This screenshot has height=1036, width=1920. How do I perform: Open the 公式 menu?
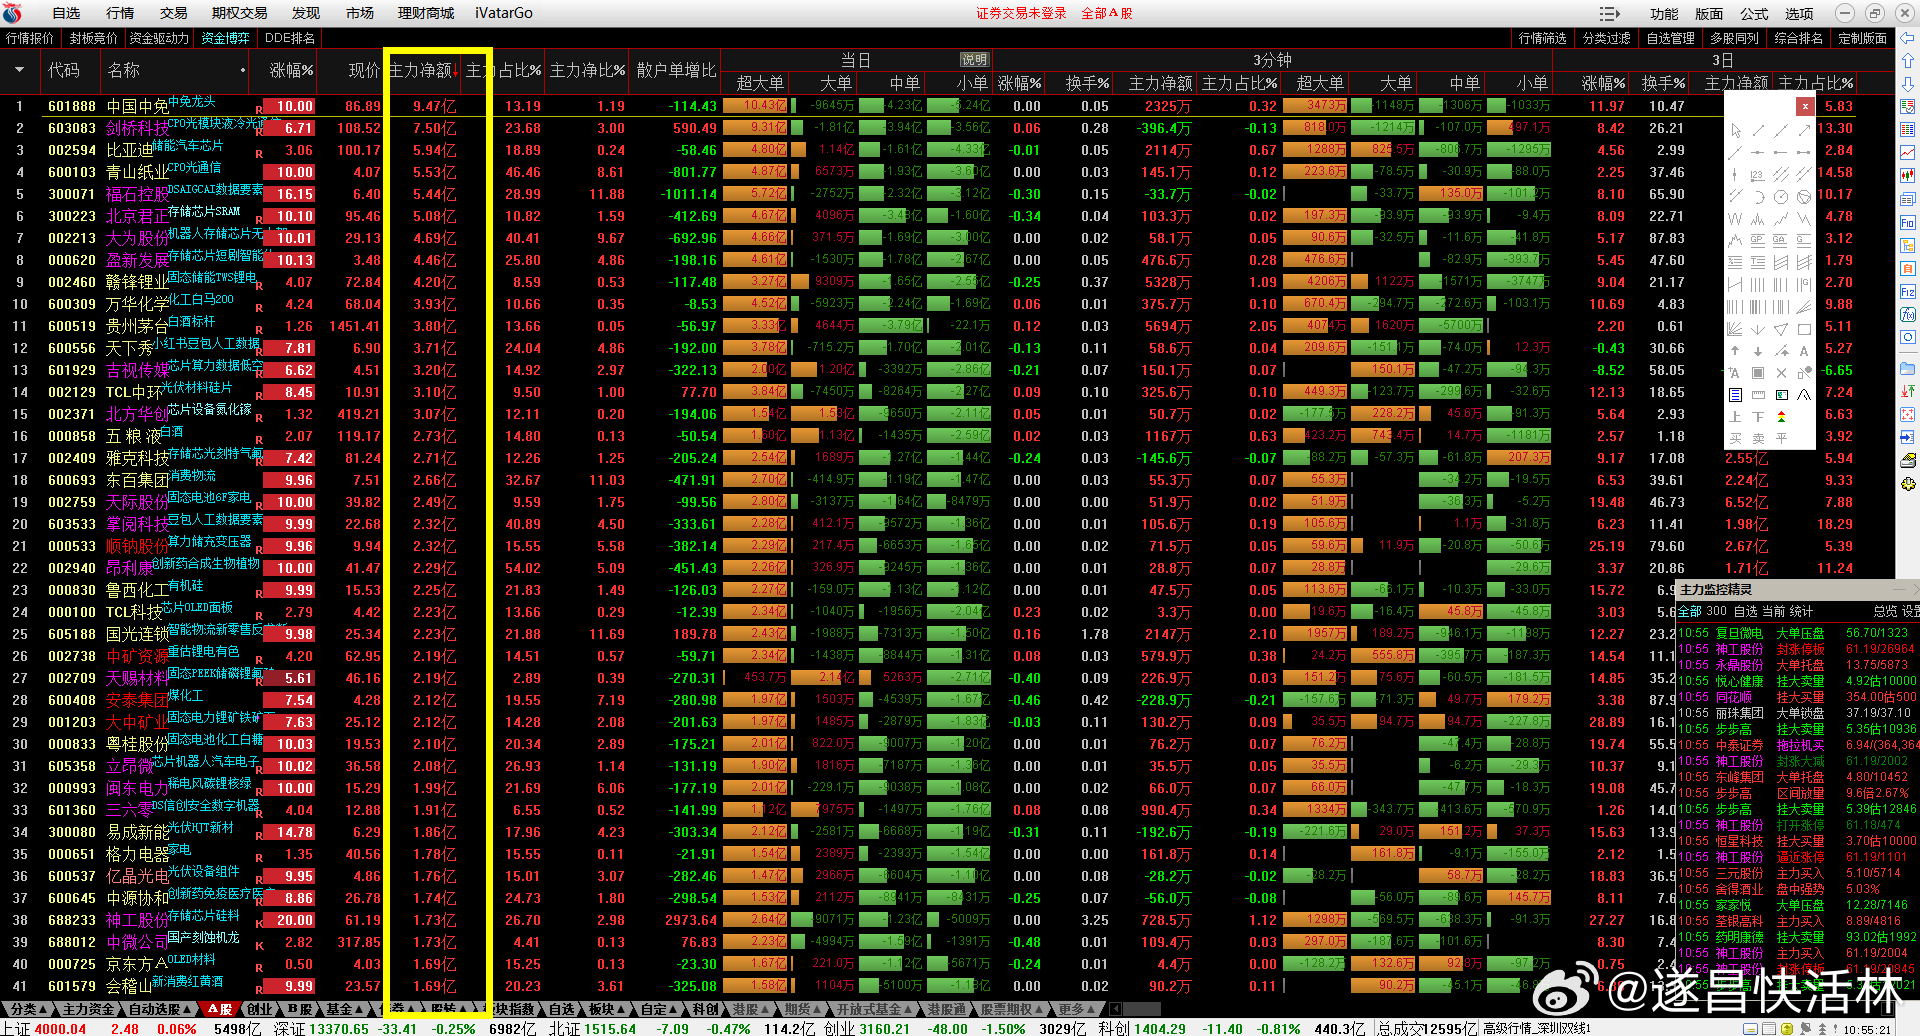tap(1754, 13)
